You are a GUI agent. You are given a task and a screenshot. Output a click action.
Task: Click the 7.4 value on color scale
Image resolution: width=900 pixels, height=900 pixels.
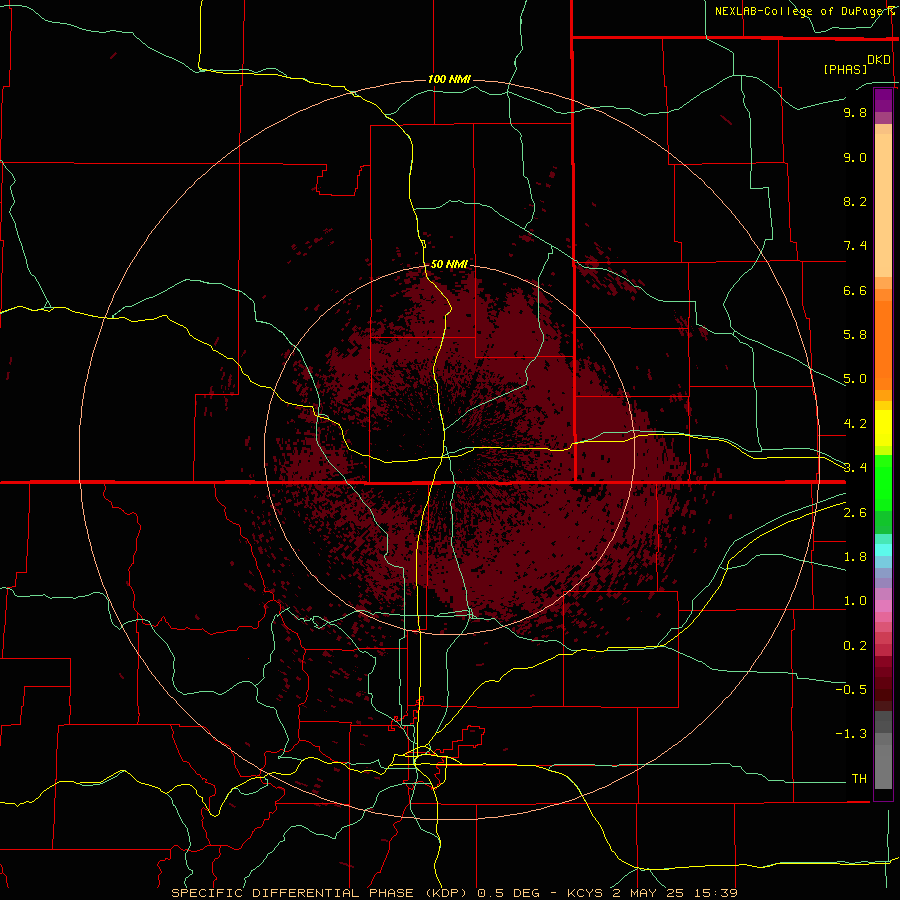coord(855,246)
